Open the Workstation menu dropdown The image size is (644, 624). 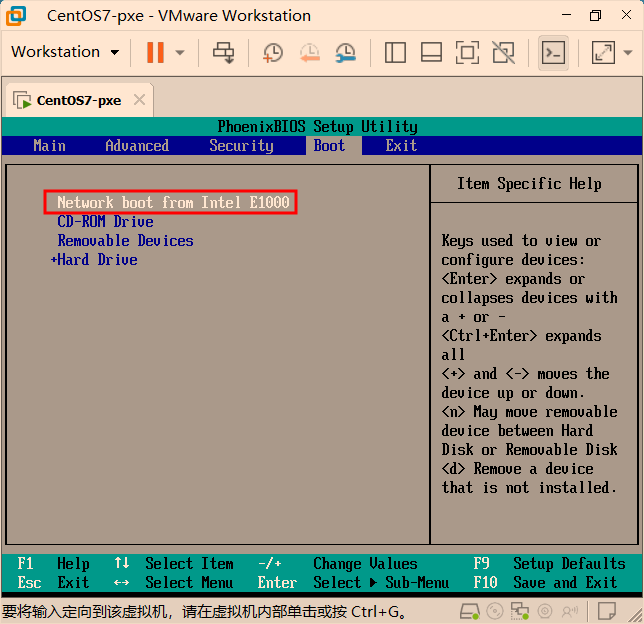pyautogui.click(x=65, y=52)
